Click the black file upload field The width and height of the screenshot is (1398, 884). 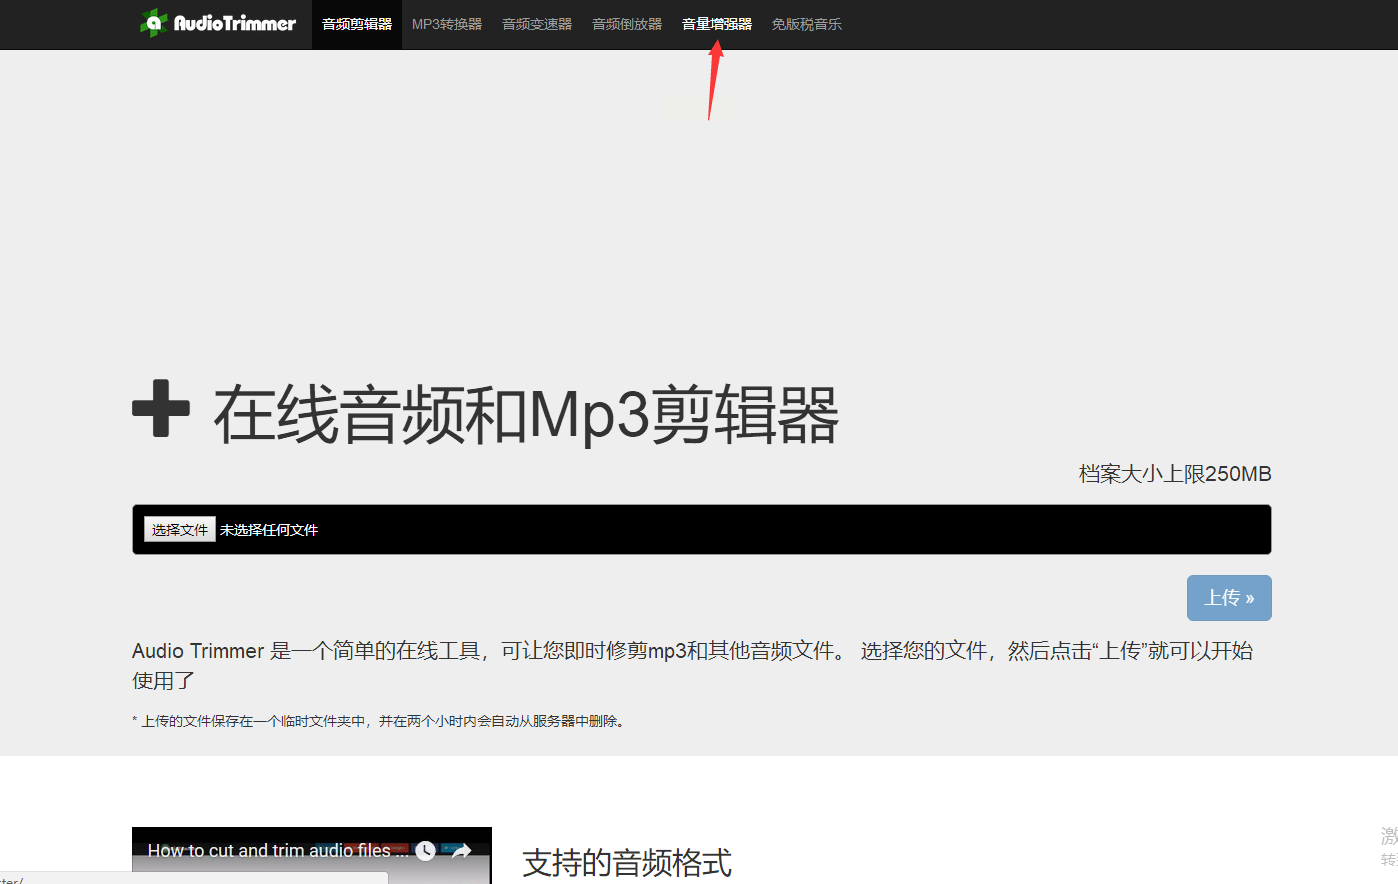tap(702, 530)
